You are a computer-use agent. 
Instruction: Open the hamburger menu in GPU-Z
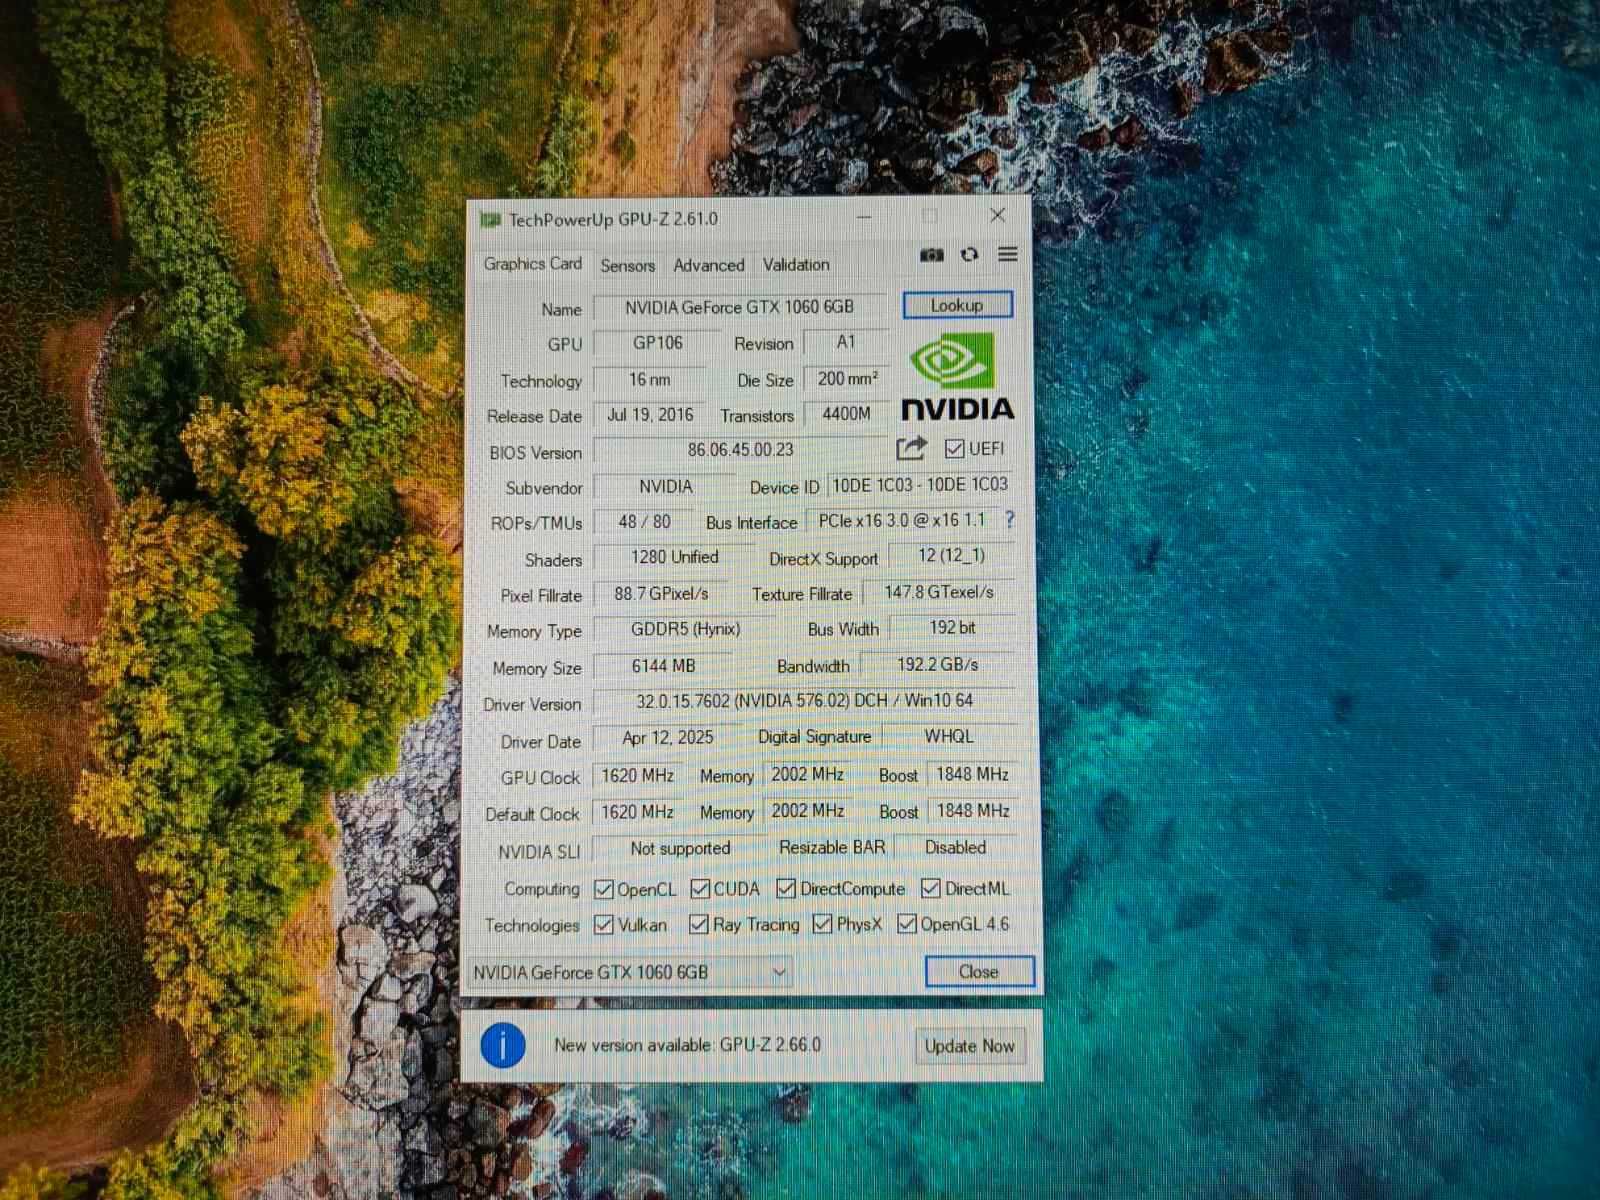tap(1008, 254)
